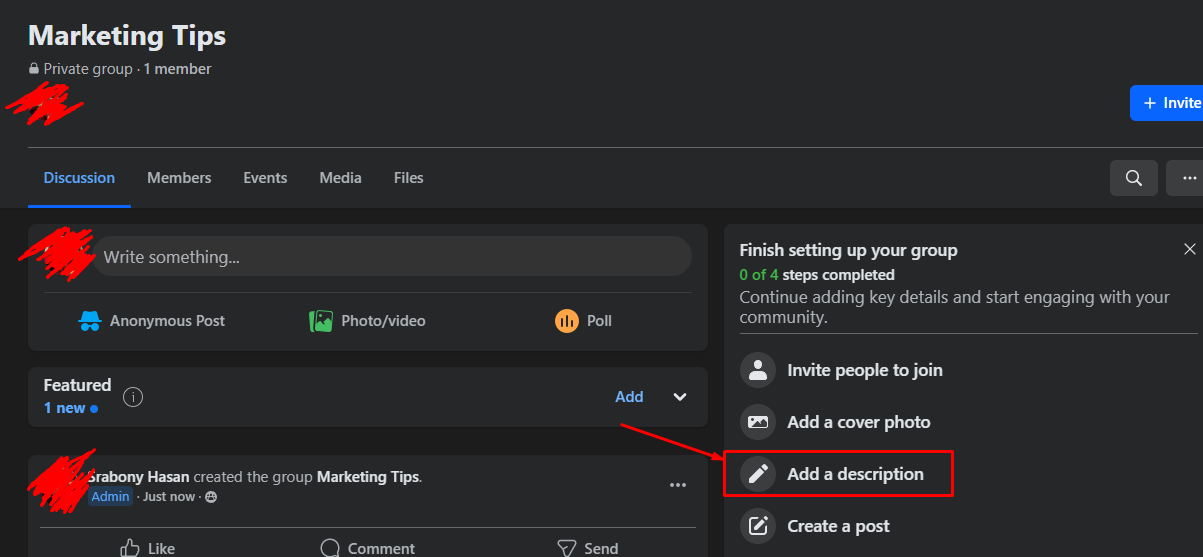The height and width of the screenshot is (557, 1203).
Task: Click the Add link in Featured
Action: pyautogui.click(x=629, y=397)
